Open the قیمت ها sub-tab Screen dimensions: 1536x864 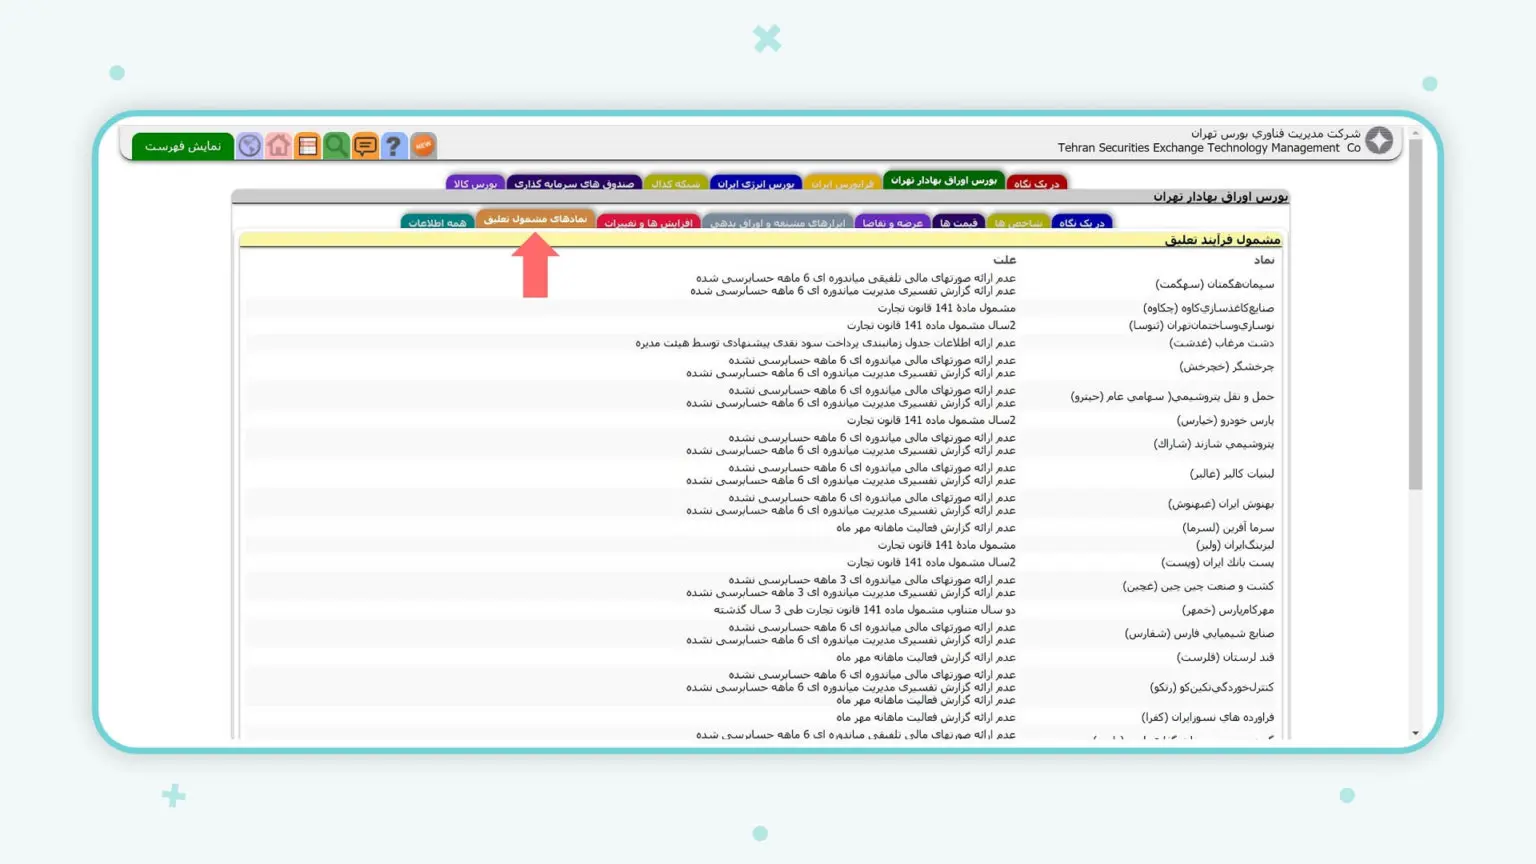[958, 222]
